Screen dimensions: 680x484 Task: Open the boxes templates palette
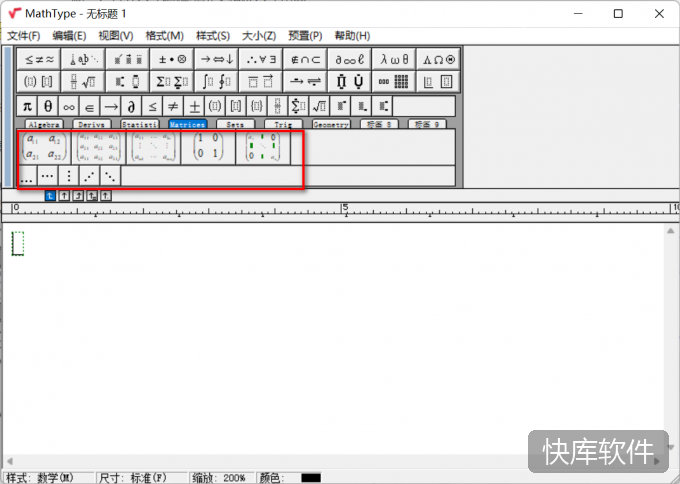438,81
